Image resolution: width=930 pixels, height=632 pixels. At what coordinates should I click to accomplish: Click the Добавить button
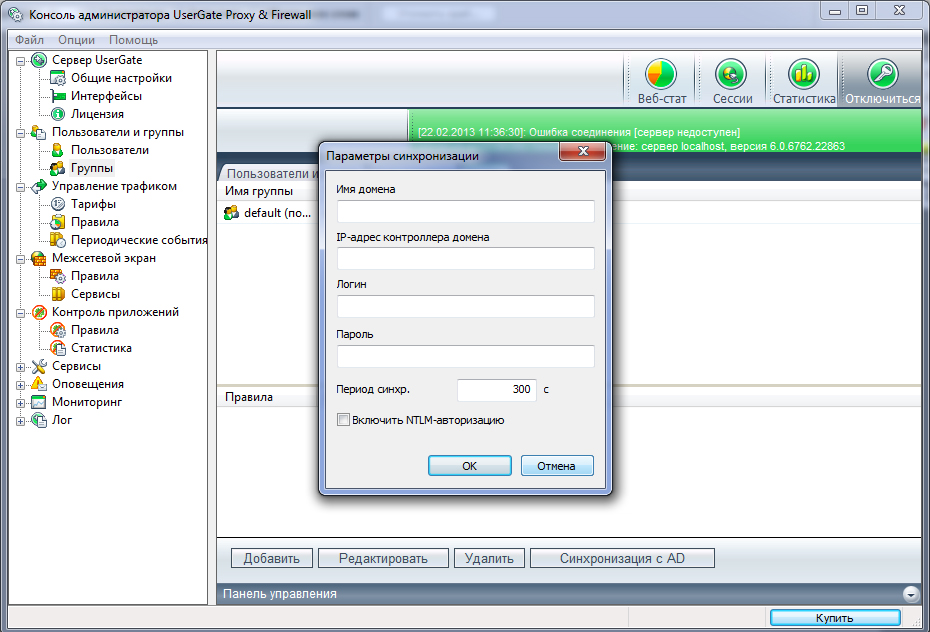pos(272,558)
